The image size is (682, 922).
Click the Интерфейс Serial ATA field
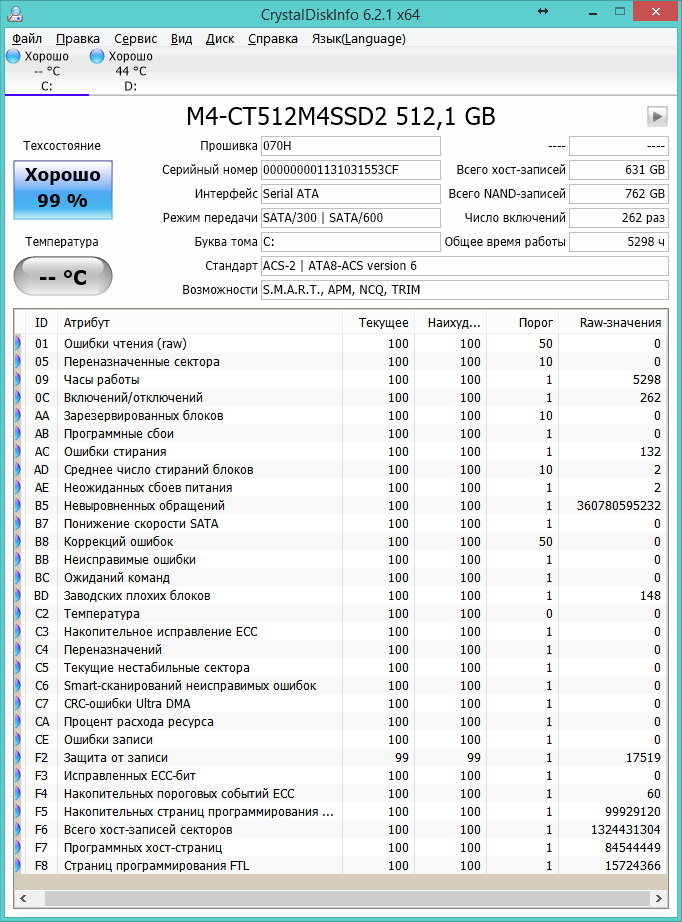350,194
